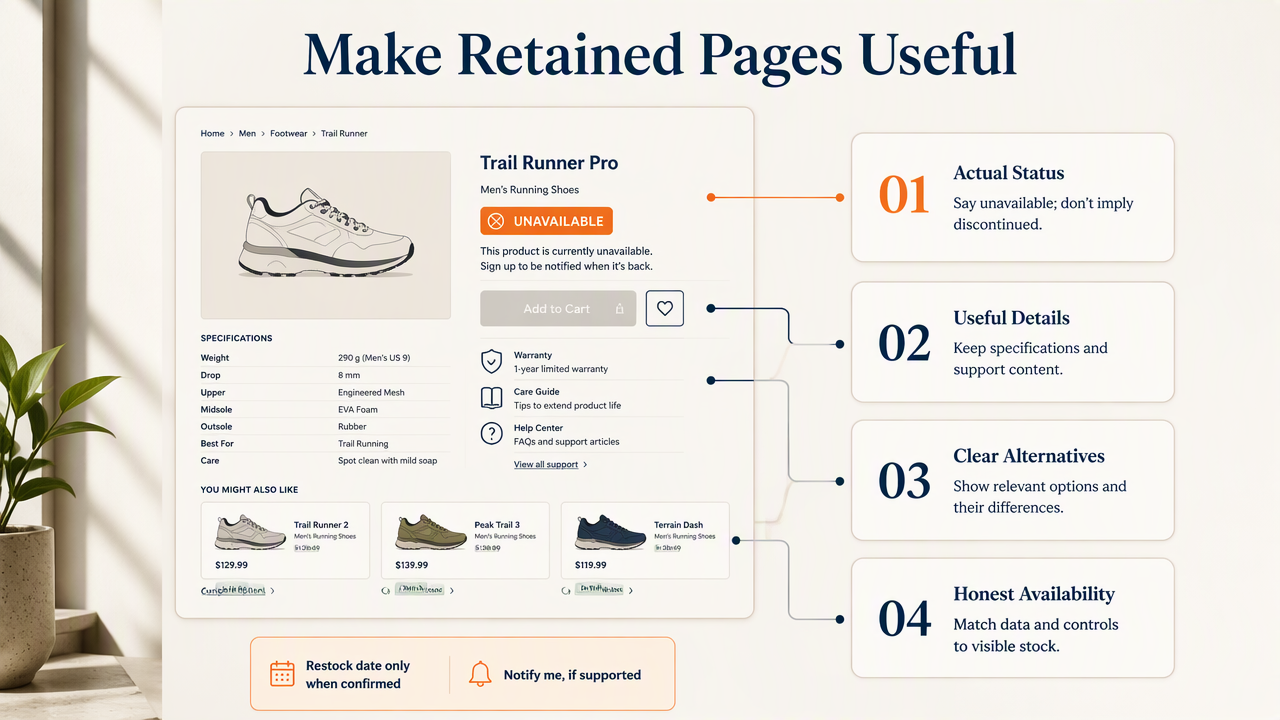Click the "1-year limited warranty" text
Screen dimensions: 1280x720
point(561,369)
